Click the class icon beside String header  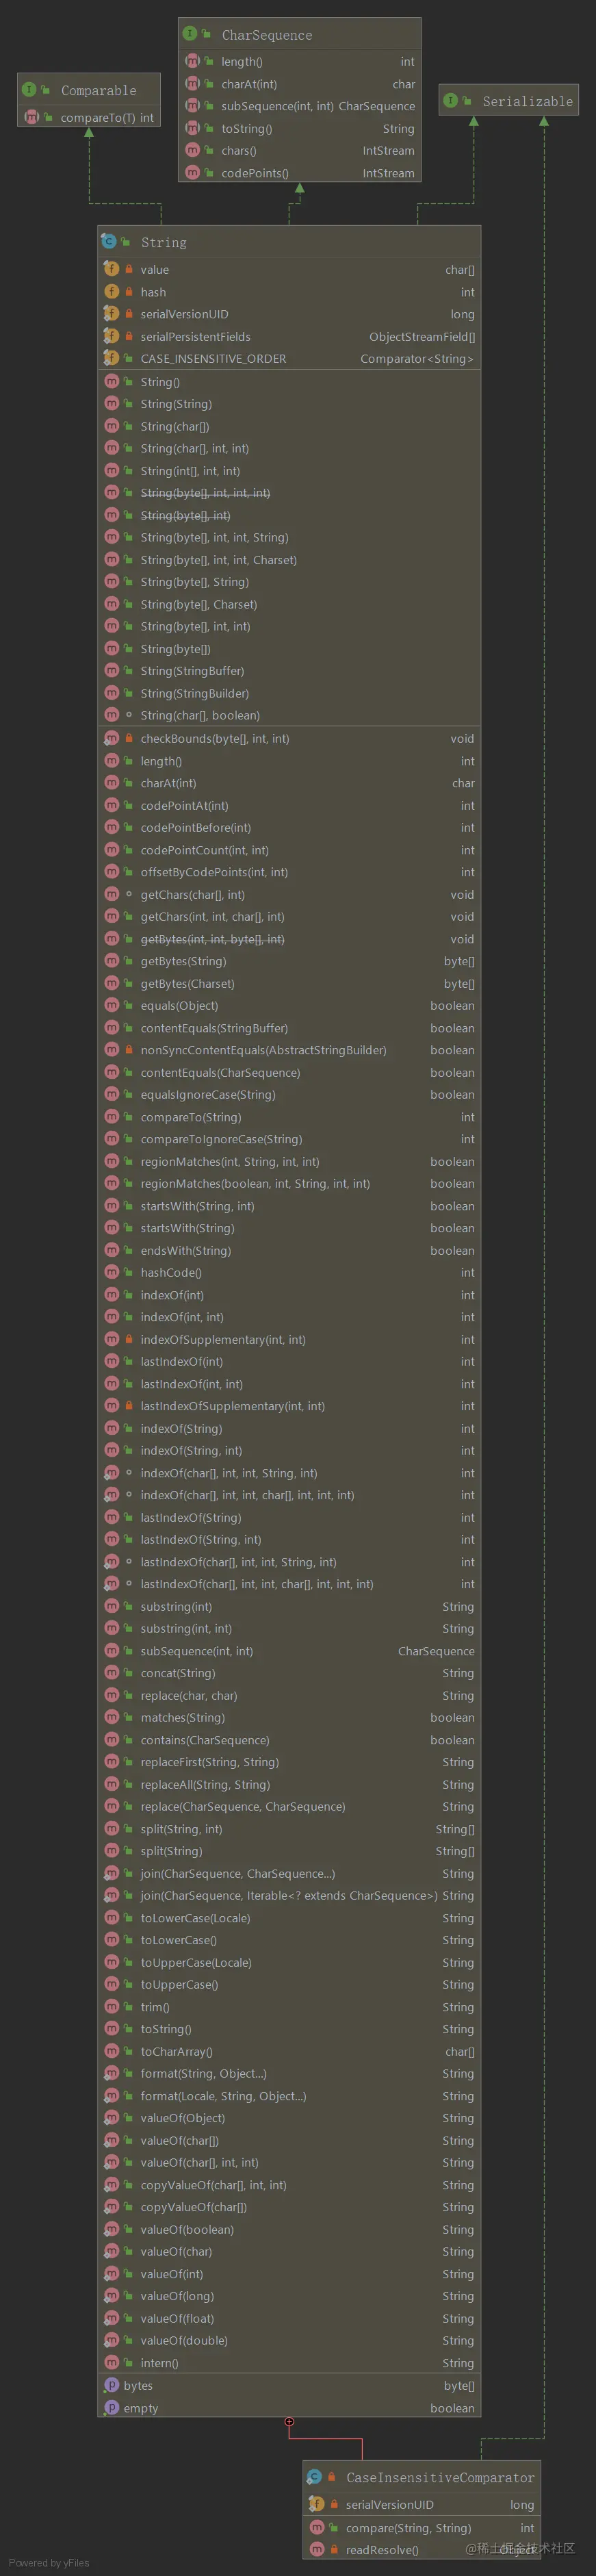109,242
